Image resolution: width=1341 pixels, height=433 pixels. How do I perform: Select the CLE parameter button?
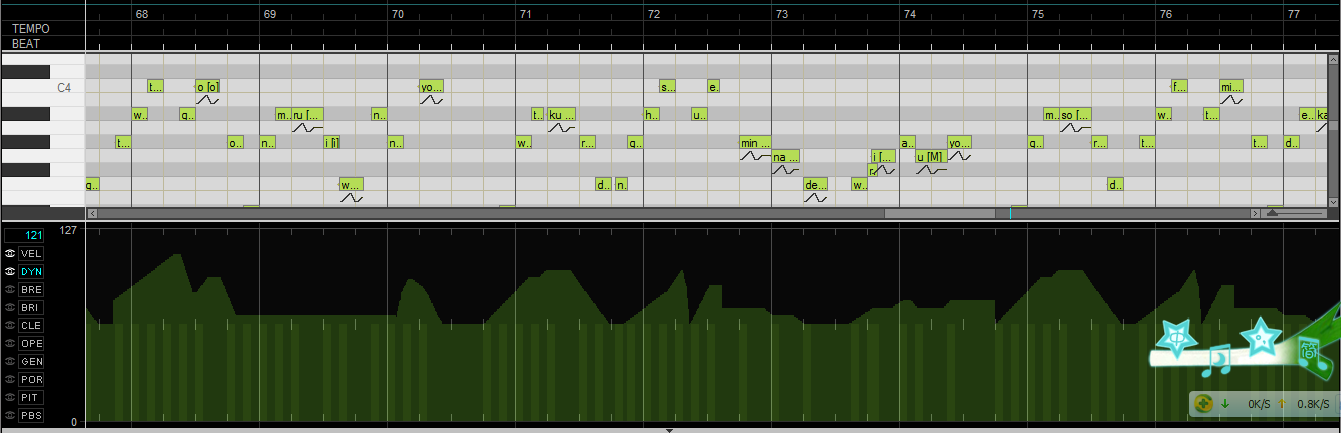[x=31, y=326]
